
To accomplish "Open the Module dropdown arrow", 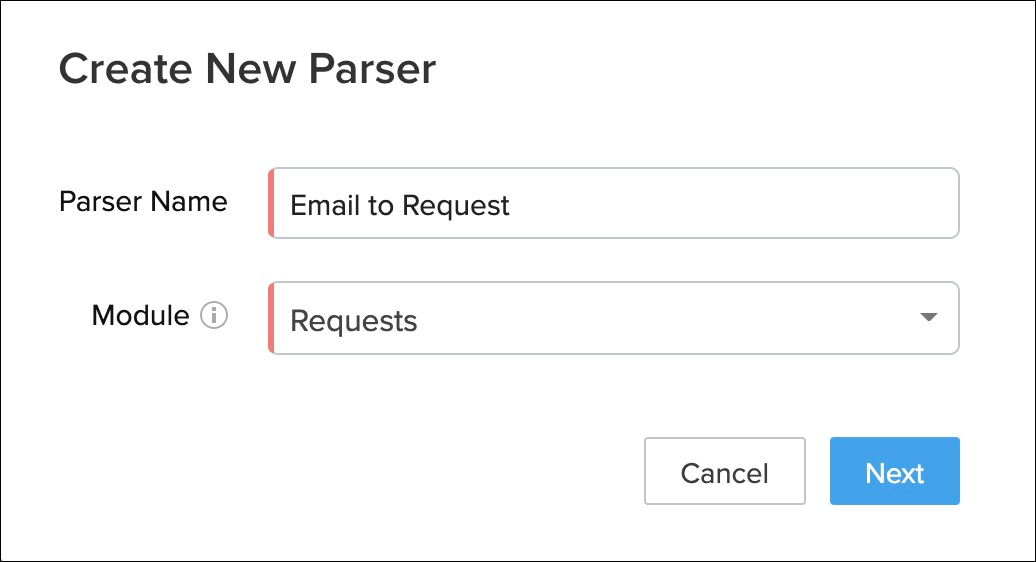I will click(x=928, y=318).
